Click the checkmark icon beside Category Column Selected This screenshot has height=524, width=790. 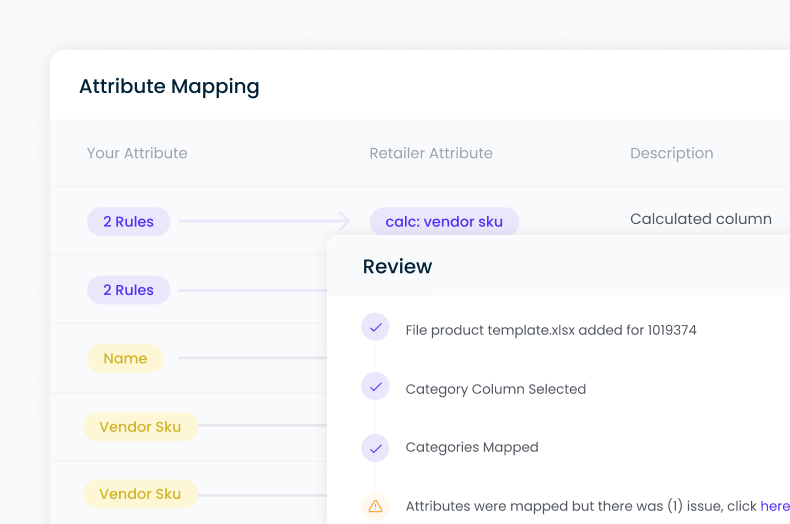375,387
